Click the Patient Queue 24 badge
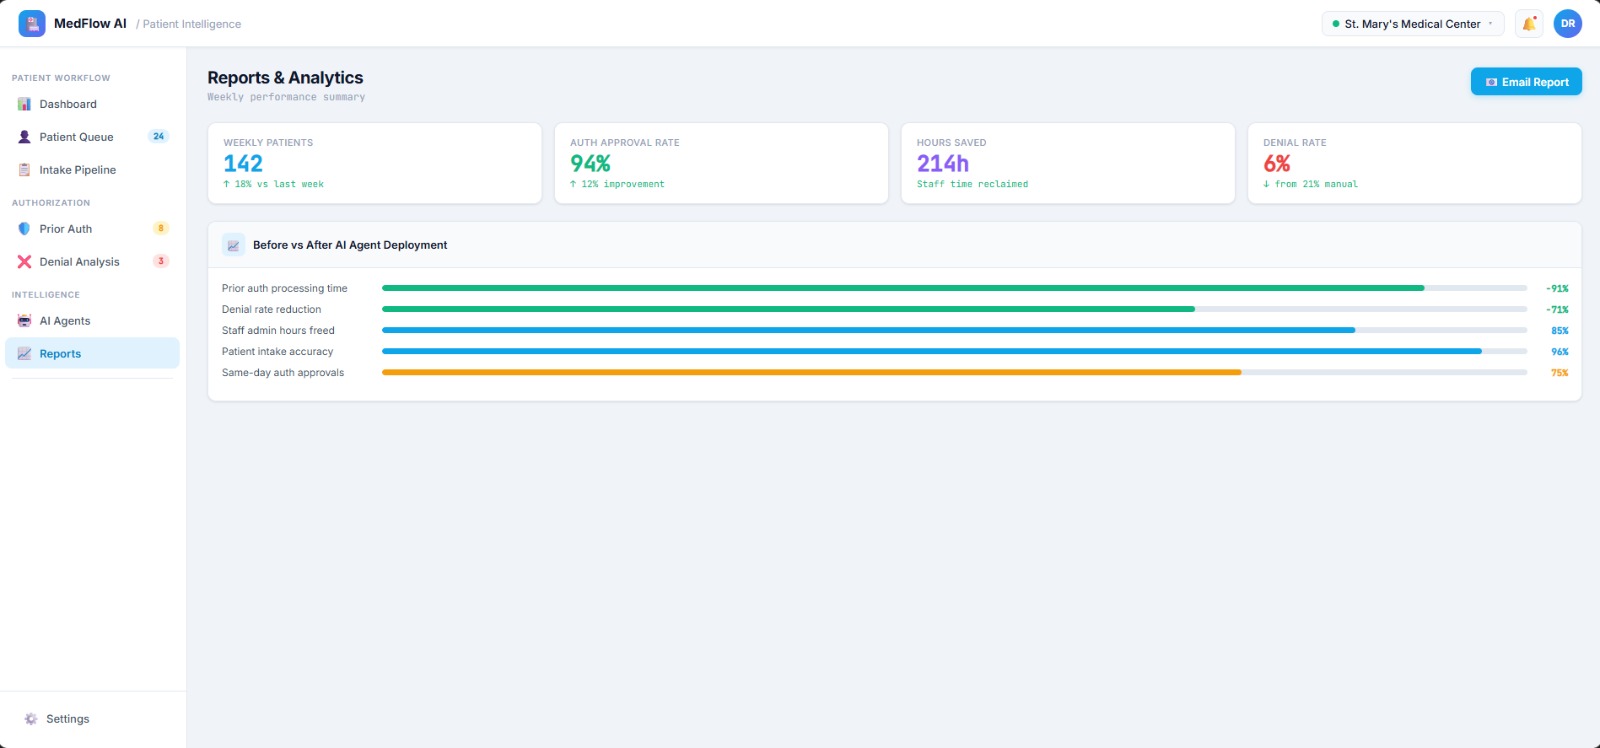1600x748 pixels. coord(159,136)
